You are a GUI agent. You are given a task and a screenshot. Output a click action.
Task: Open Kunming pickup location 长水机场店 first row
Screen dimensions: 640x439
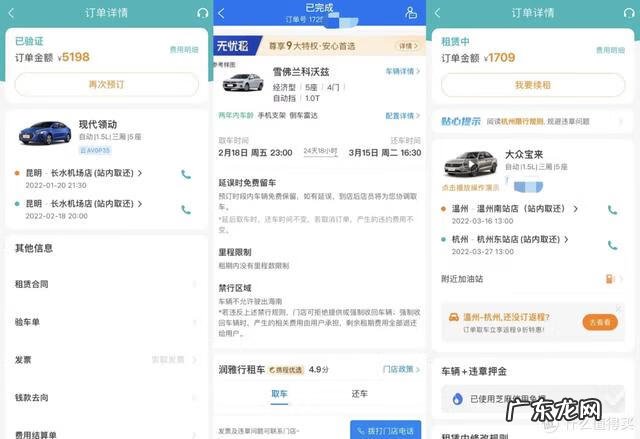tap(84, 173)
